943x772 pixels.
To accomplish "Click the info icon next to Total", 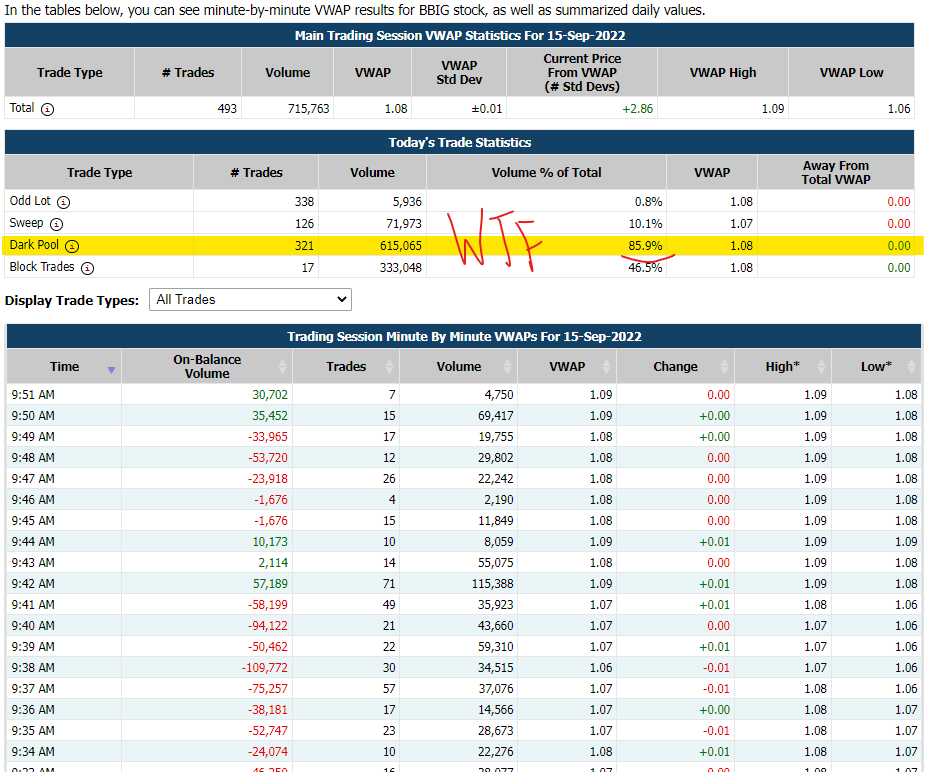I will click(x=48, y=109).
